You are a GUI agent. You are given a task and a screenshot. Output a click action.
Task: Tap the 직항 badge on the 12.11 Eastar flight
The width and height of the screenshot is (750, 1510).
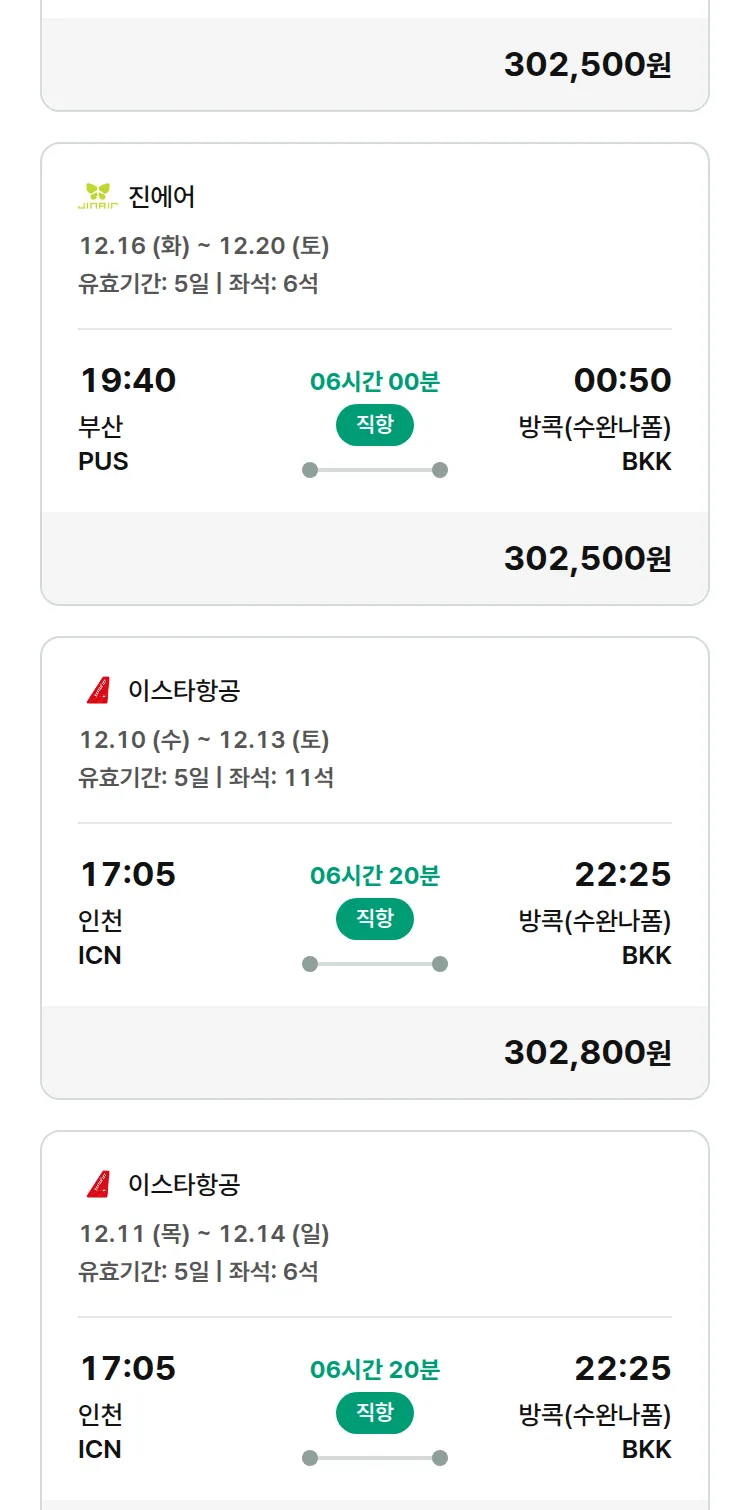[x=374, y=1413]
